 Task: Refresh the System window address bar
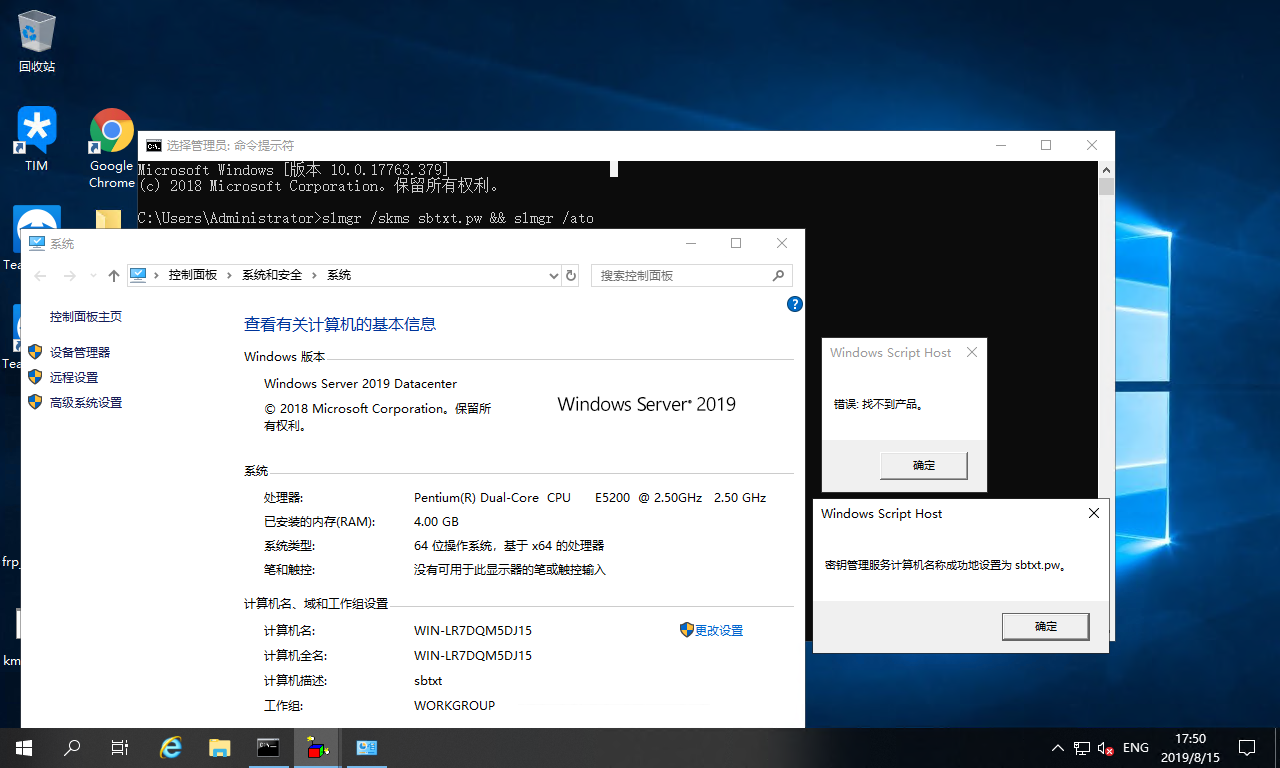point(571,275)
